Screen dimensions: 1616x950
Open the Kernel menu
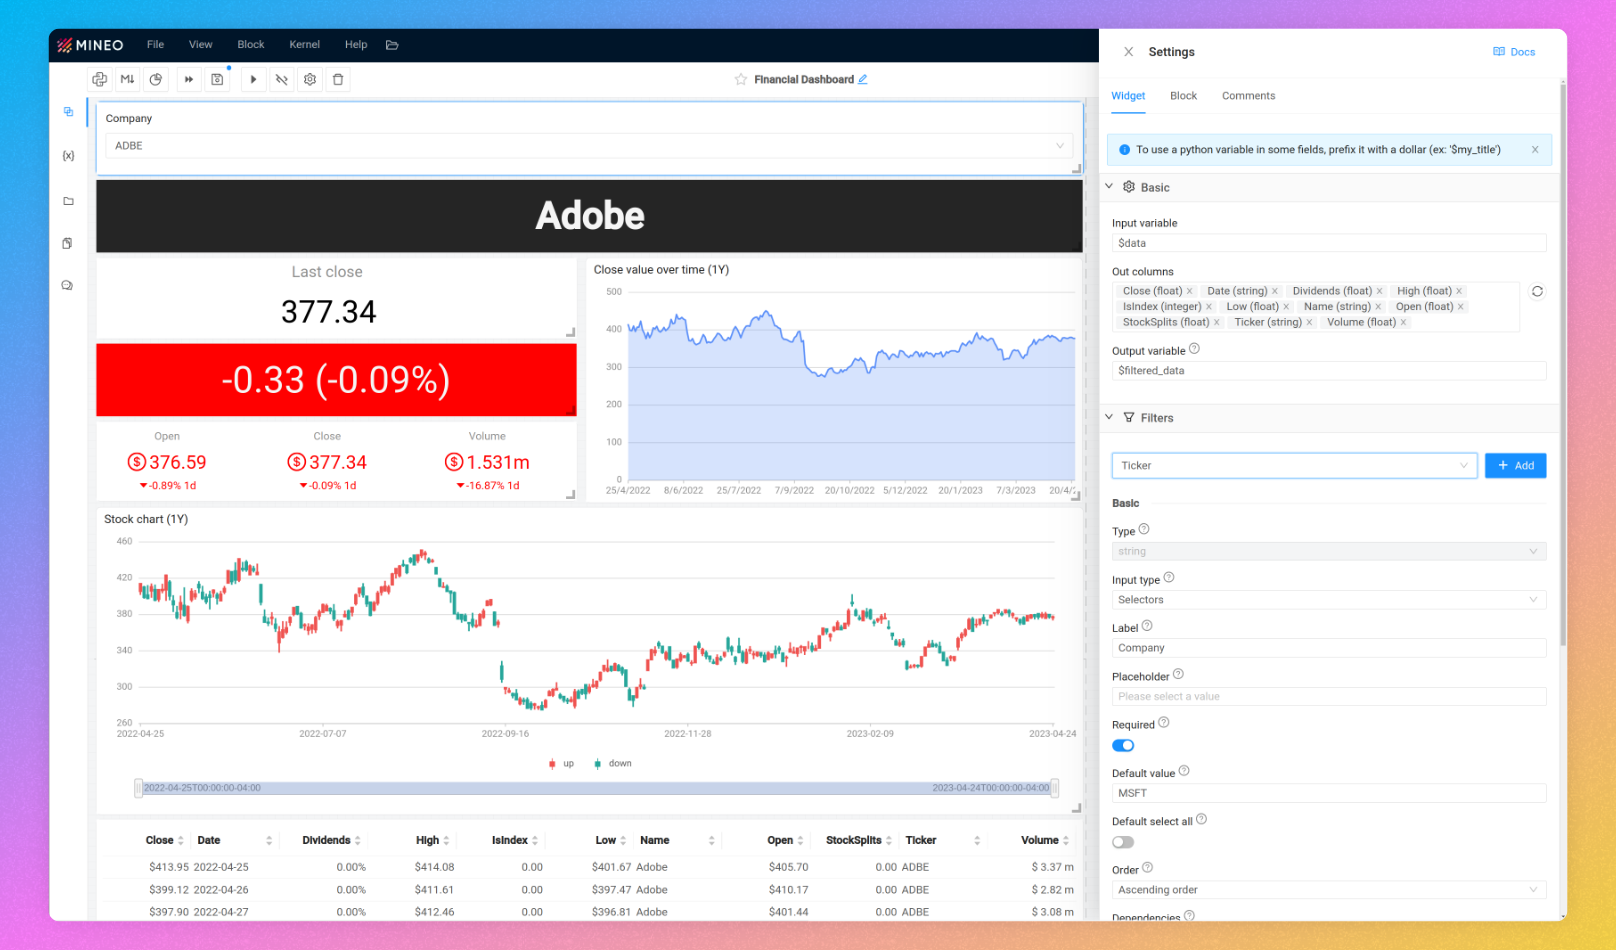pos(305,45)
